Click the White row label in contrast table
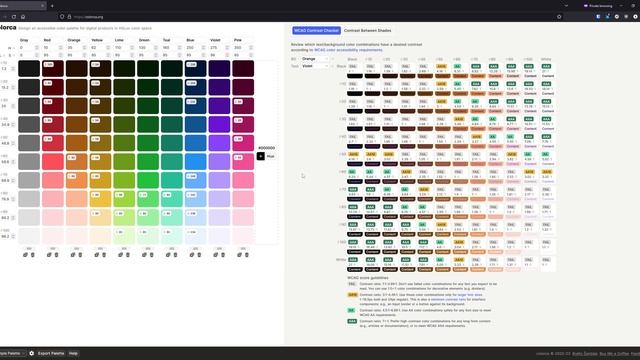The height and width of the screenshot is (360, 640). [341, 260]
